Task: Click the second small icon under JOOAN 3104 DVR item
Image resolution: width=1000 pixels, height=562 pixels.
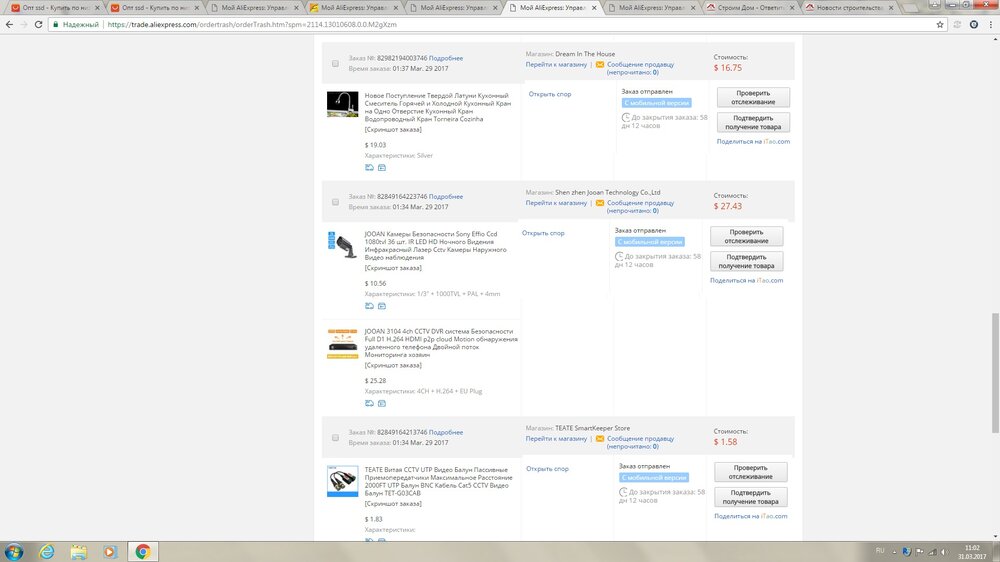Action: click(381, 403)
